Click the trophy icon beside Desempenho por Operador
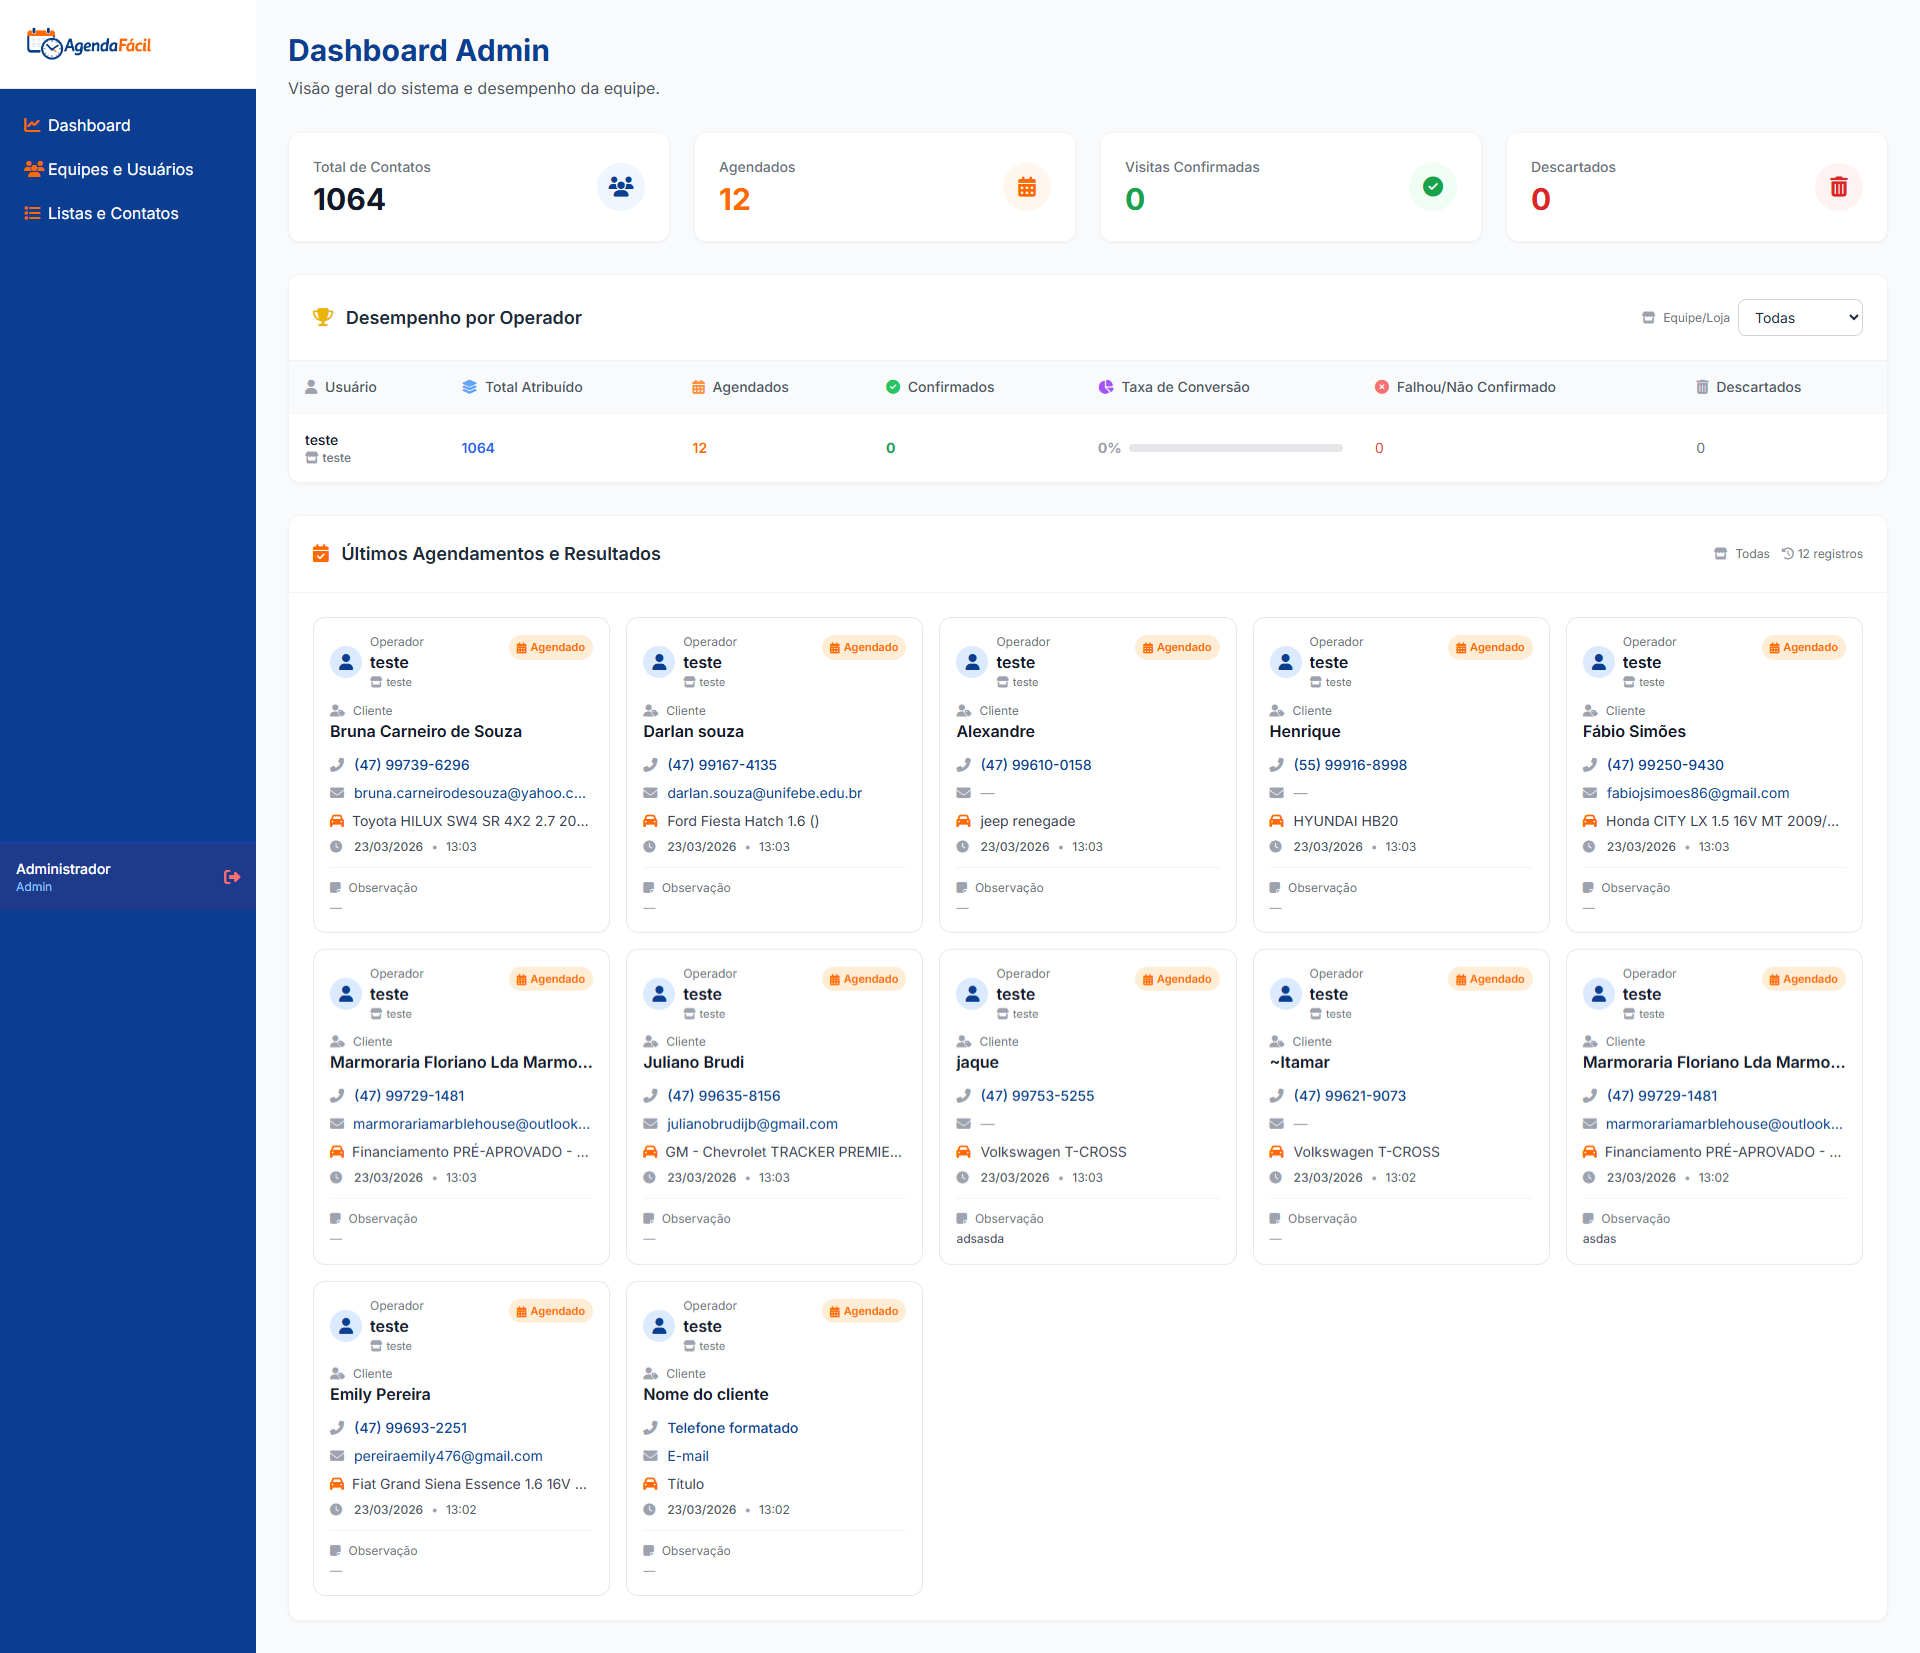Viewport: 1920px width, 1653px height. 323,317
